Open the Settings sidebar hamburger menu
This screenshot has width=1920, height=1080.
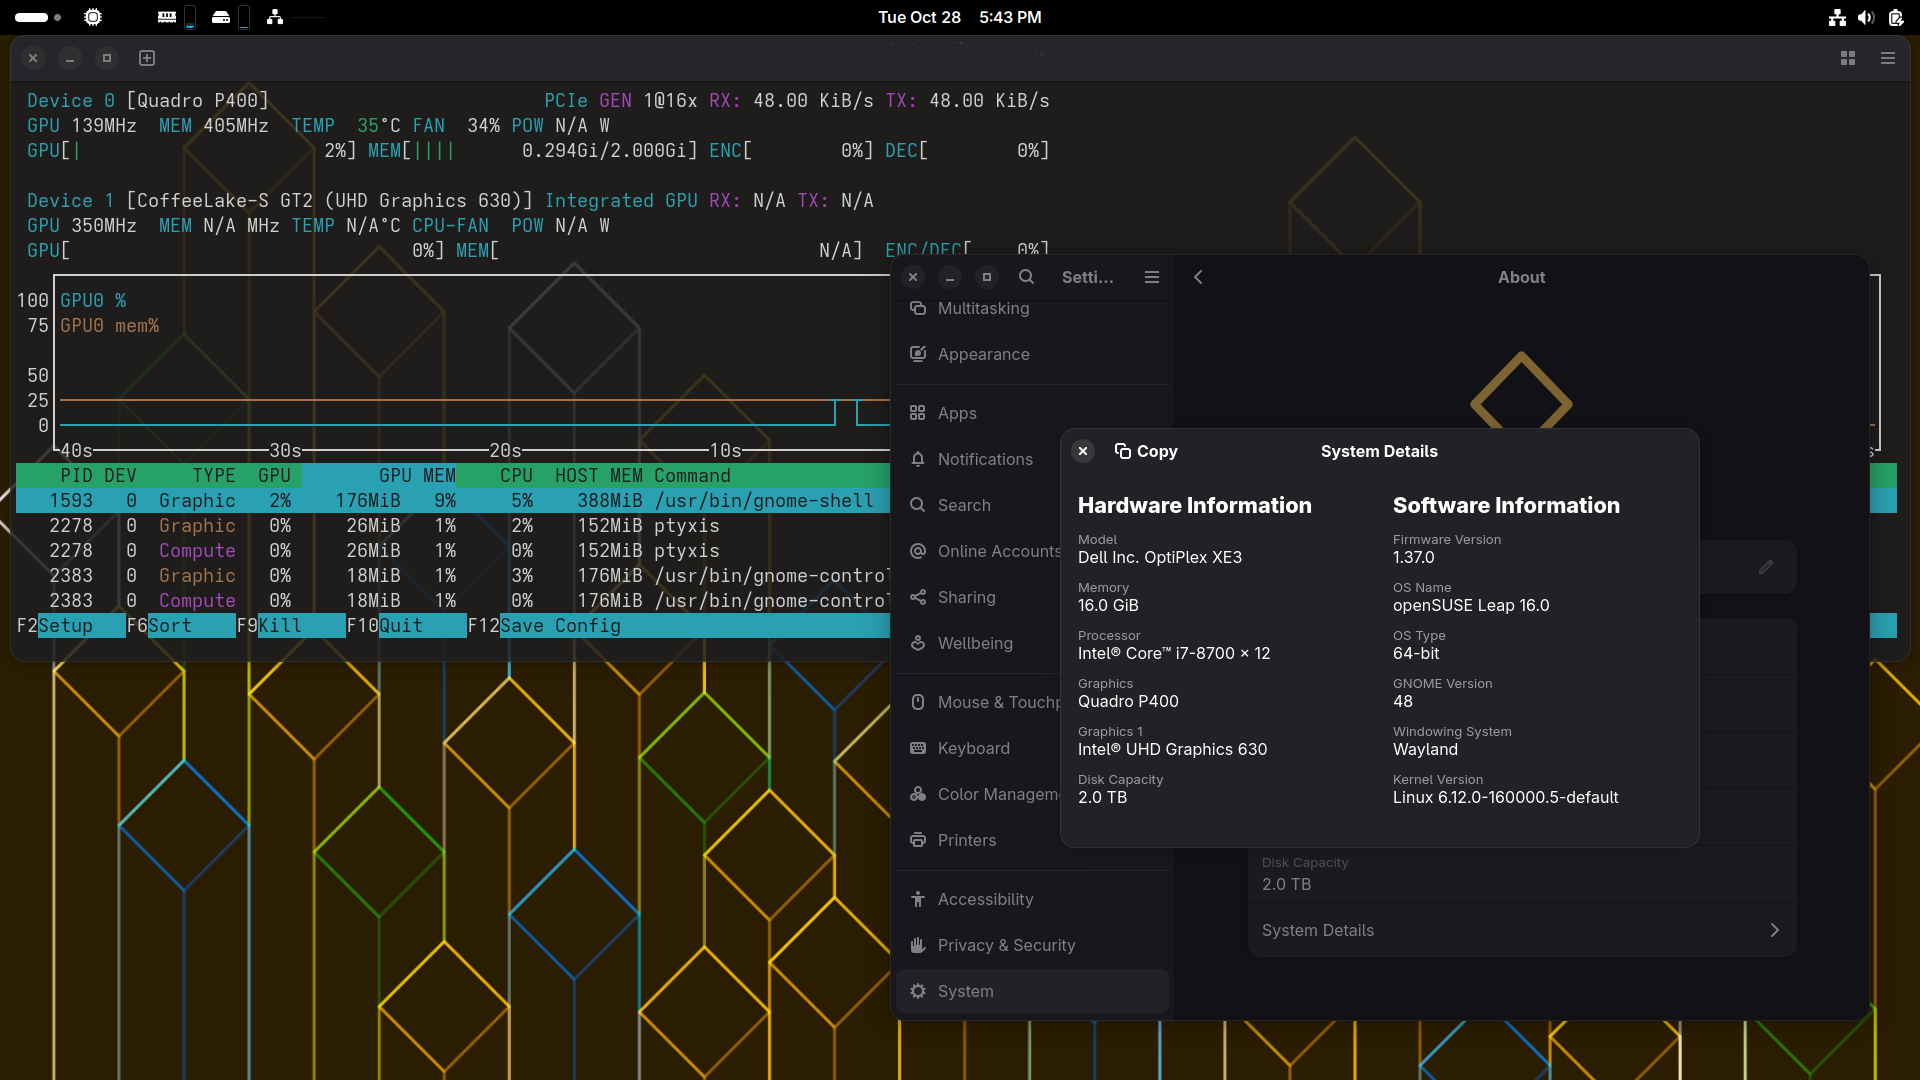click(x=1151, y=277)
